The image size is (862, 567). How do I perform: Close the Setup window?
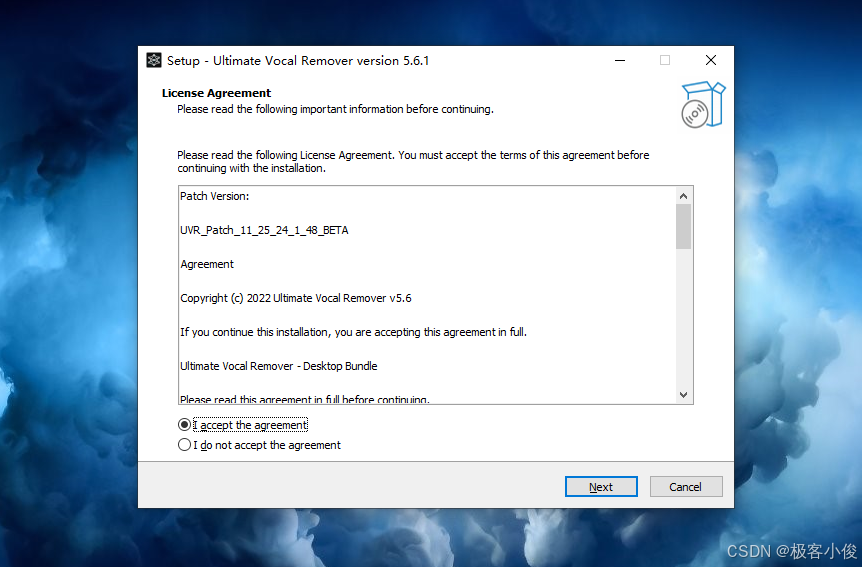[x=711, y=60]
